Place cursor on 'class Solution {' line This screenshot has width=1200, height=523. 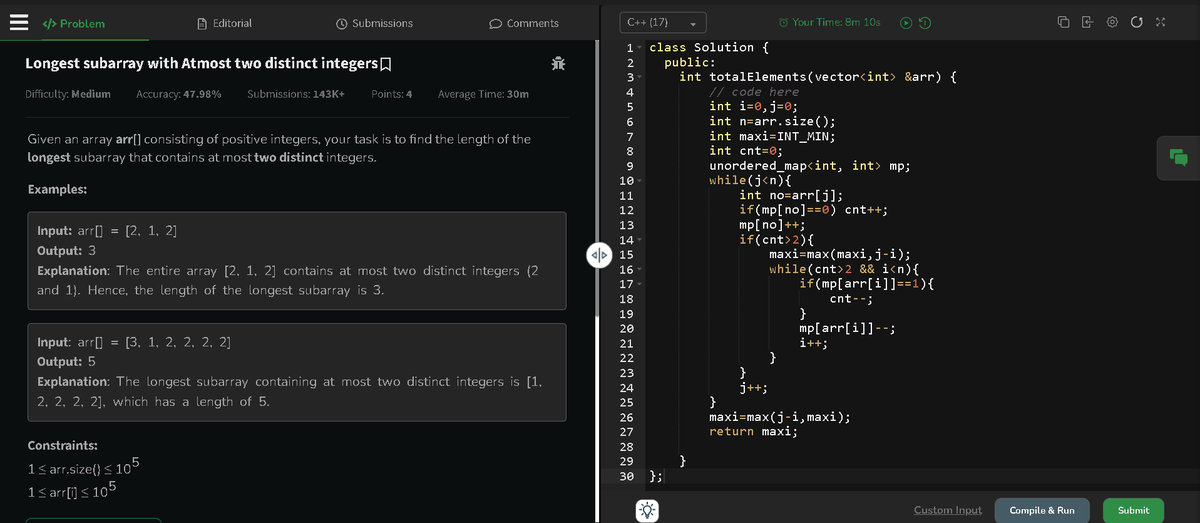708,47
